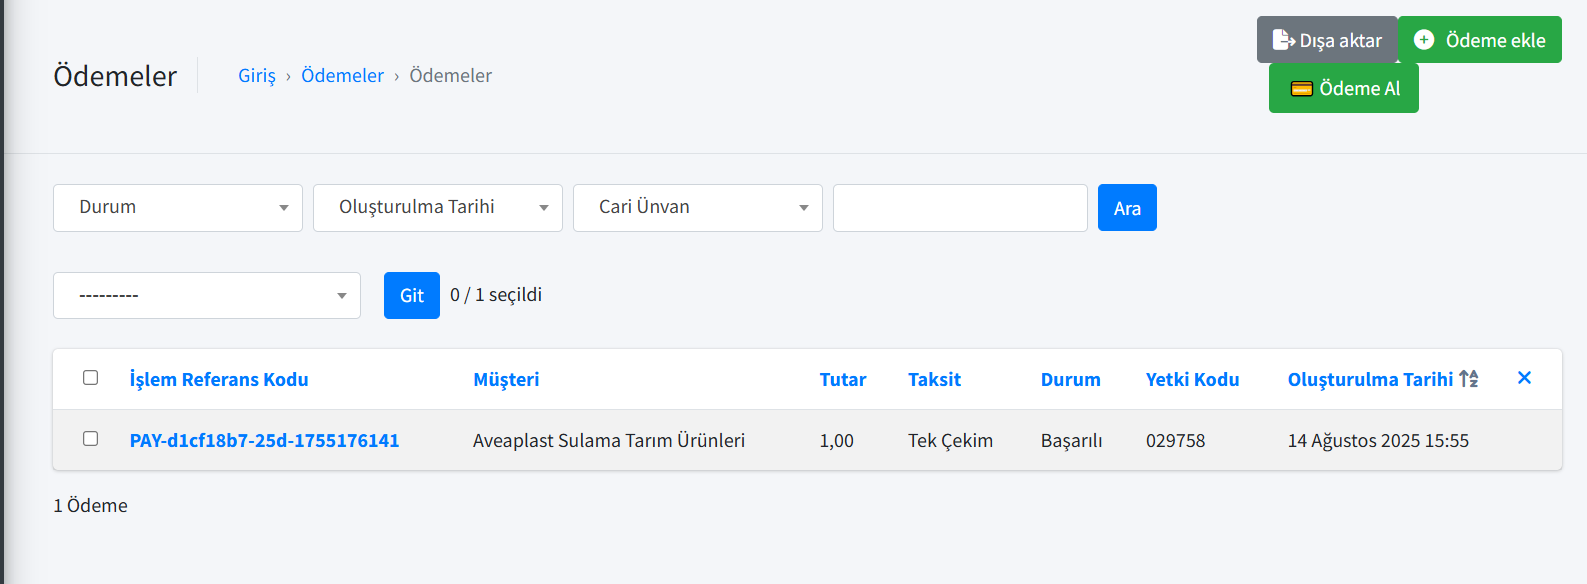Click inside the empty search text field

959,207
